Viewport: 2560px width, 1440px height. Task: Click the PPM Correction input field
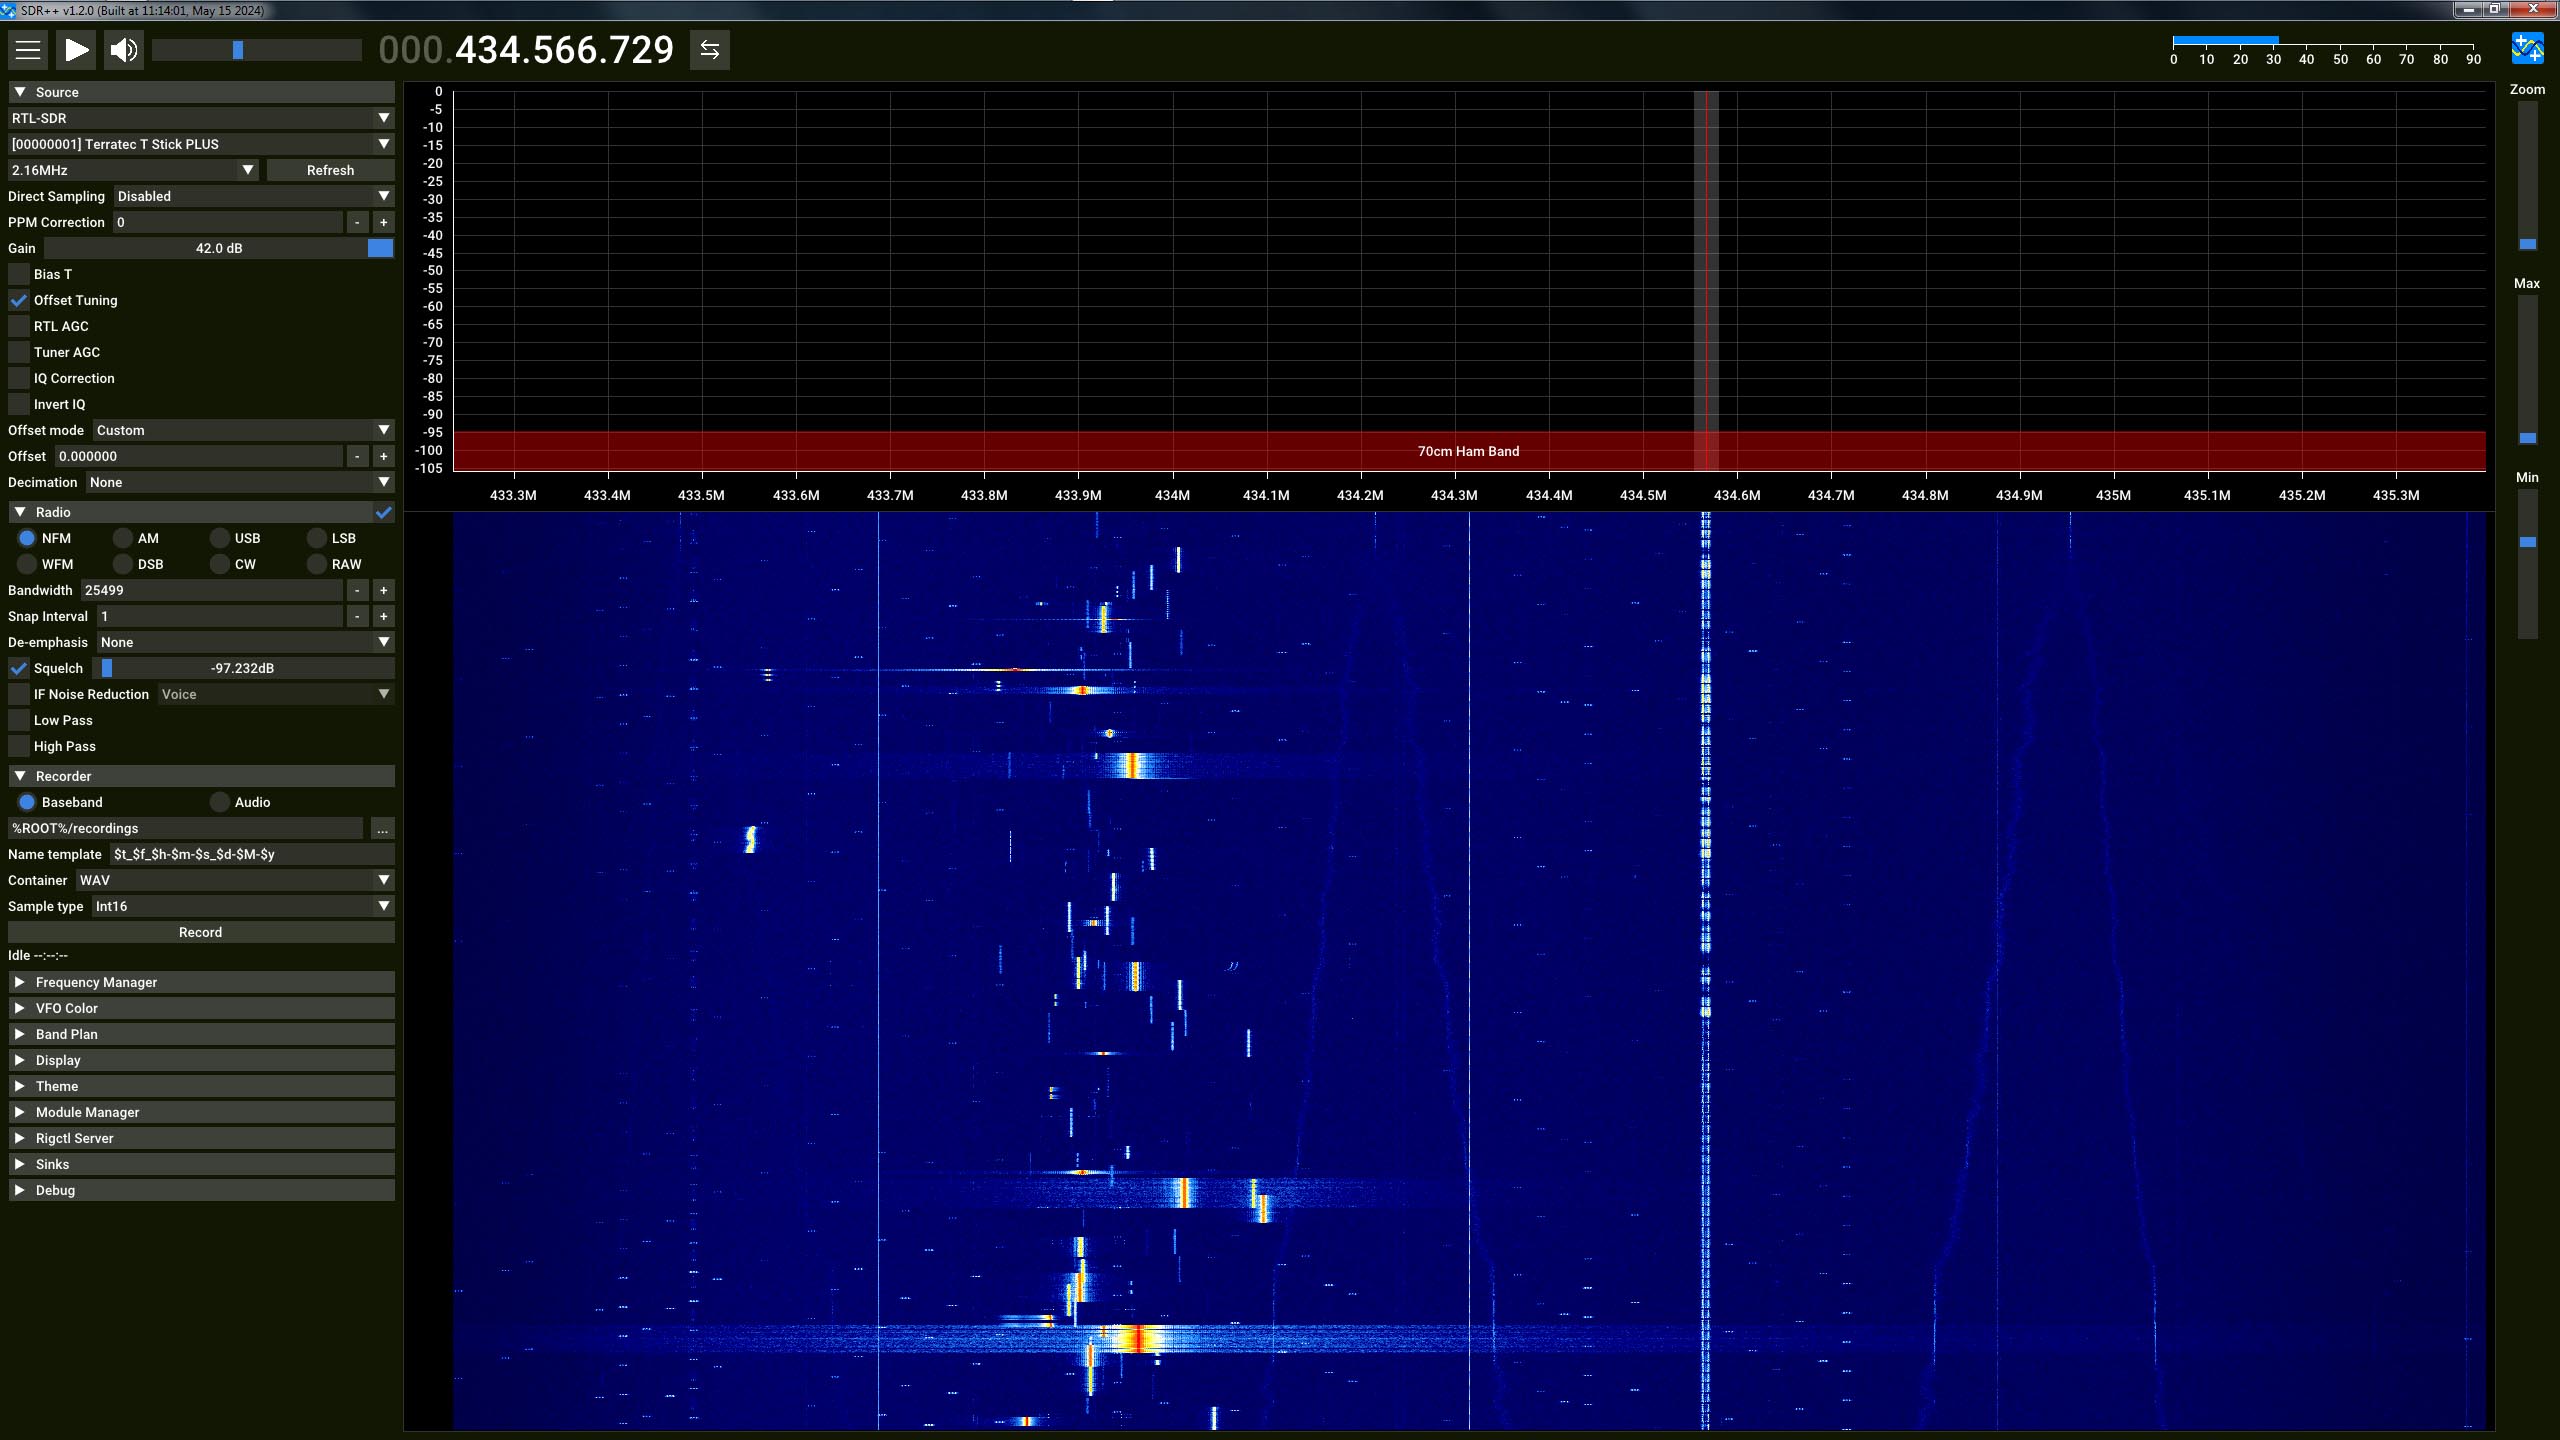228,222
